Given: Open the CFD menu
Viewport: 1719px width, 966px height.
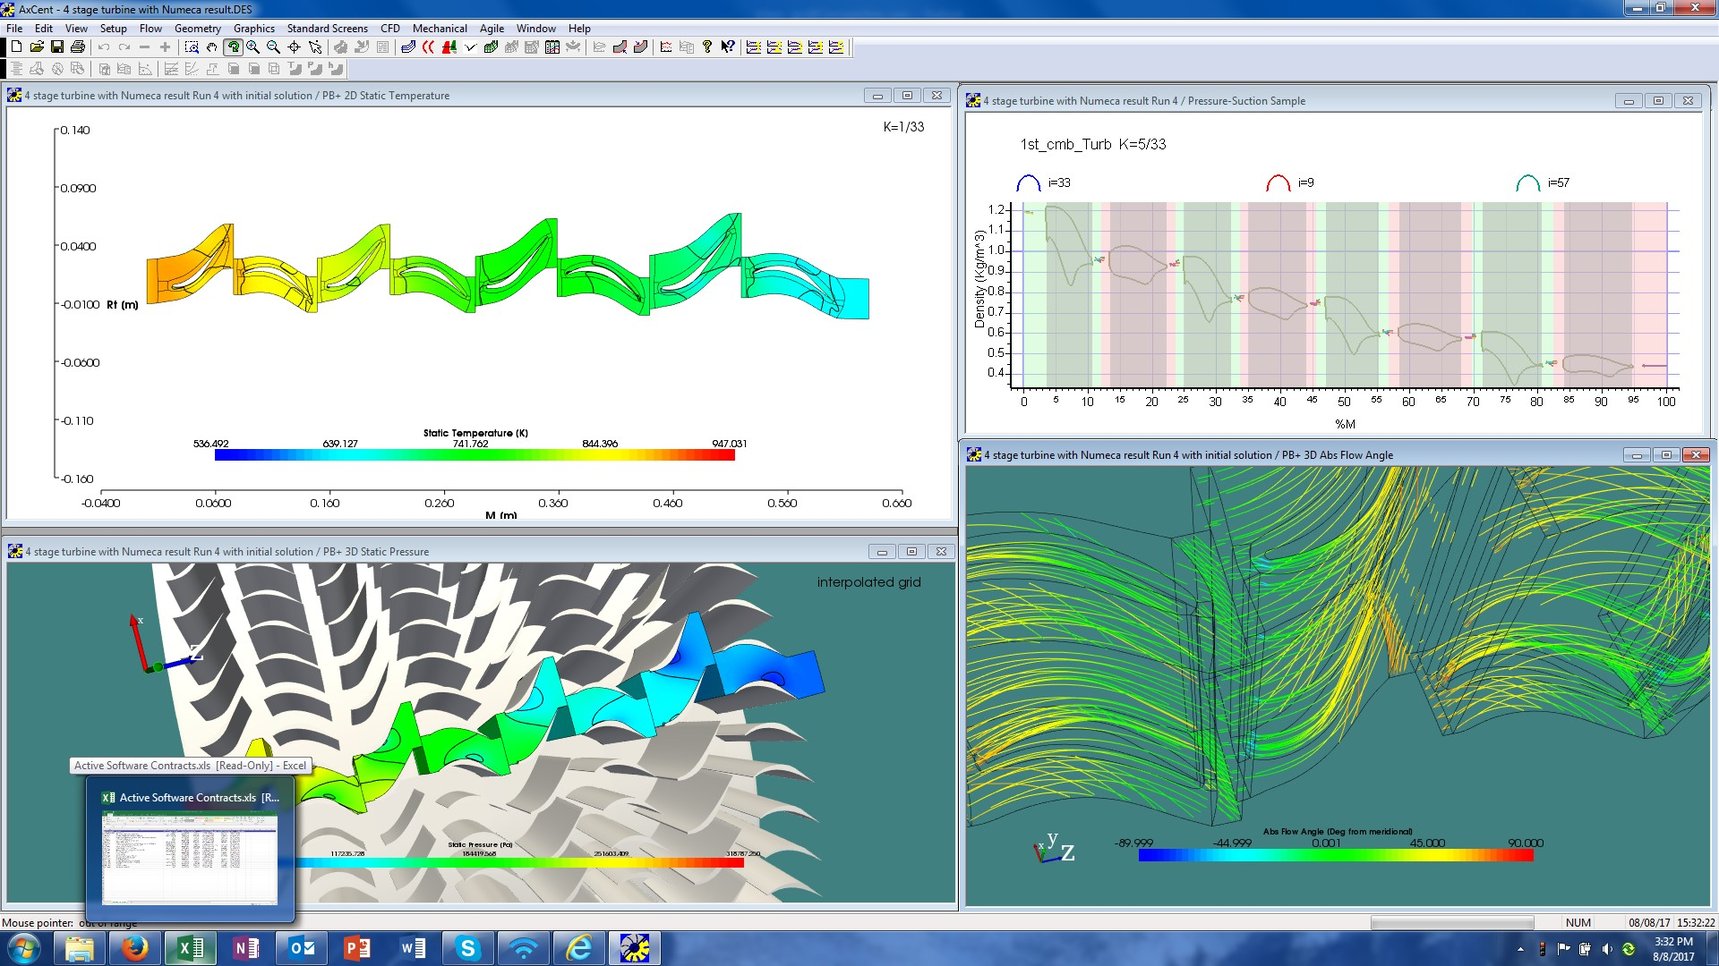Looking at the screenshot, I should pyautogui.click(x=389, y=28).
